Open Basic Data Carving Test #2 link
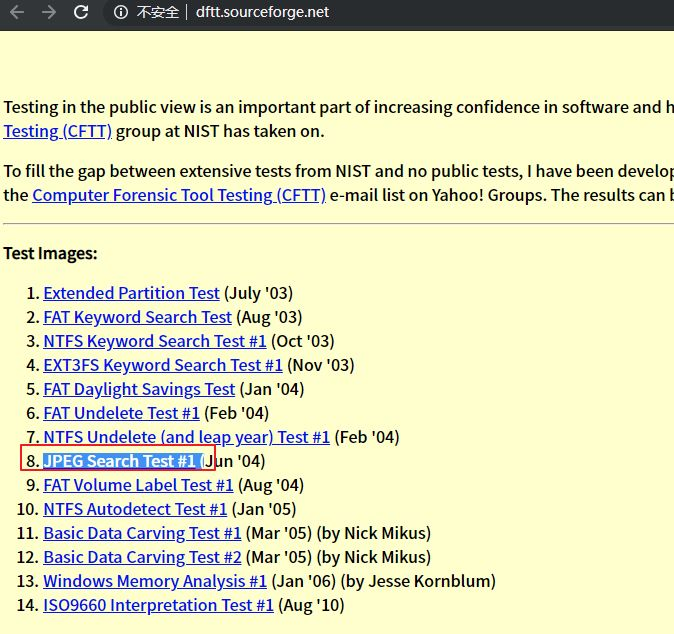The image size is (674, 634). click(142, 557)
